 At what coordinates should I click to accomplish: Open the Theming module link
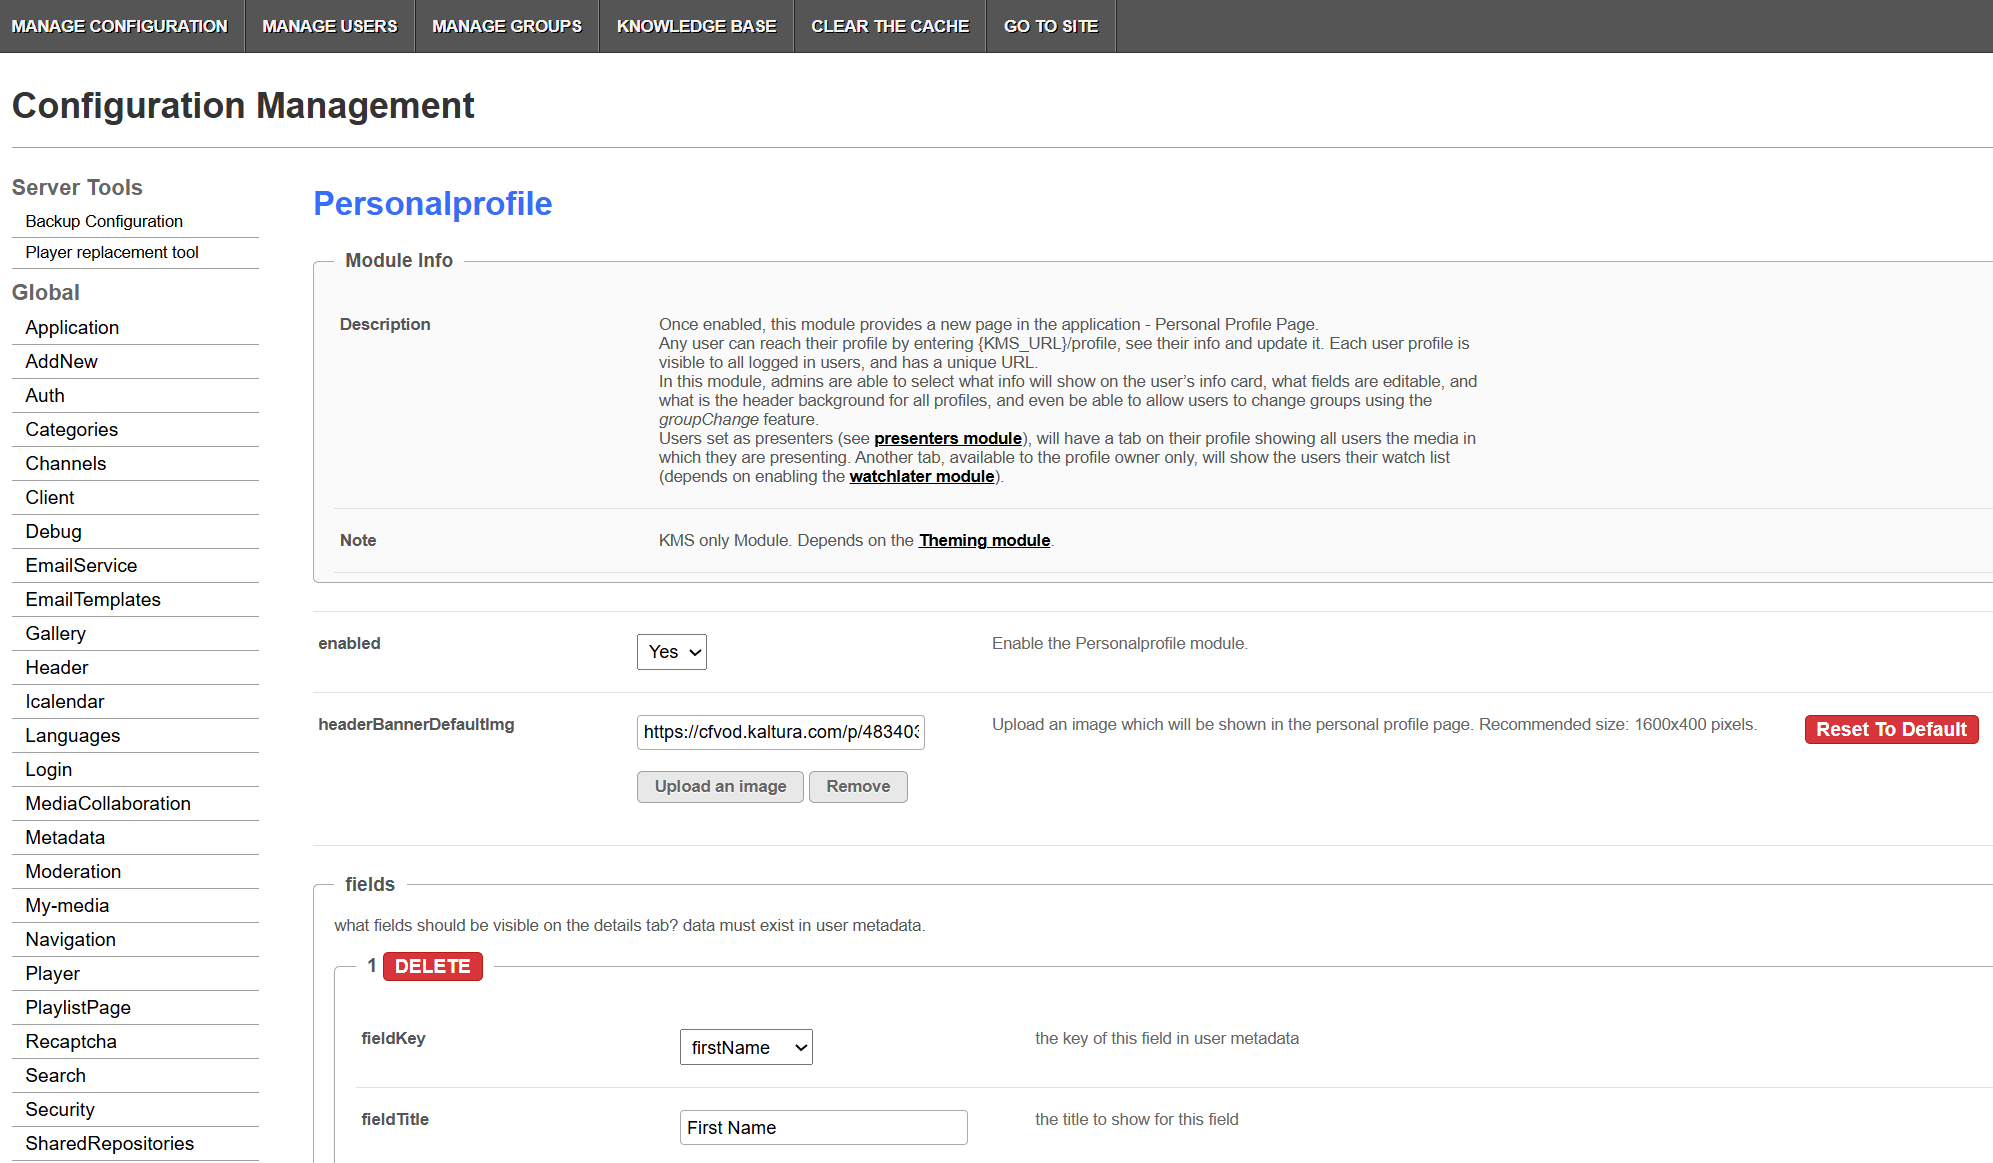point(984,540)
